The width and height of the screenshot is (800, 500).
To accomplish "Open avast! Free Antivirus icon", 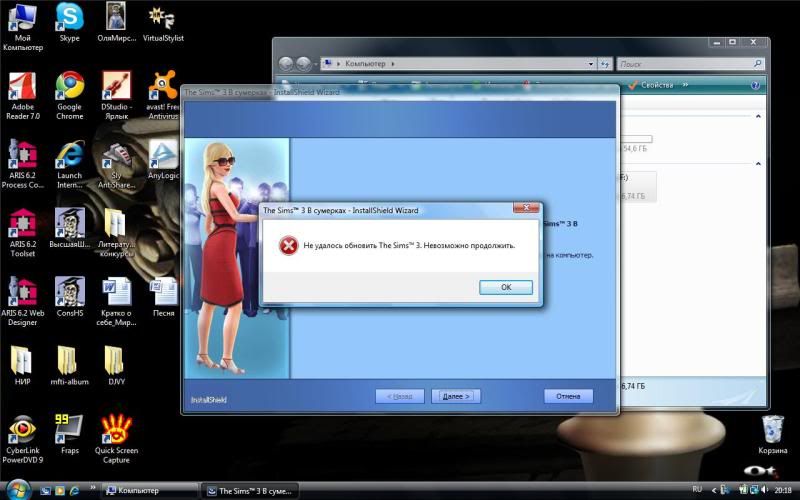I will [163, 96].
